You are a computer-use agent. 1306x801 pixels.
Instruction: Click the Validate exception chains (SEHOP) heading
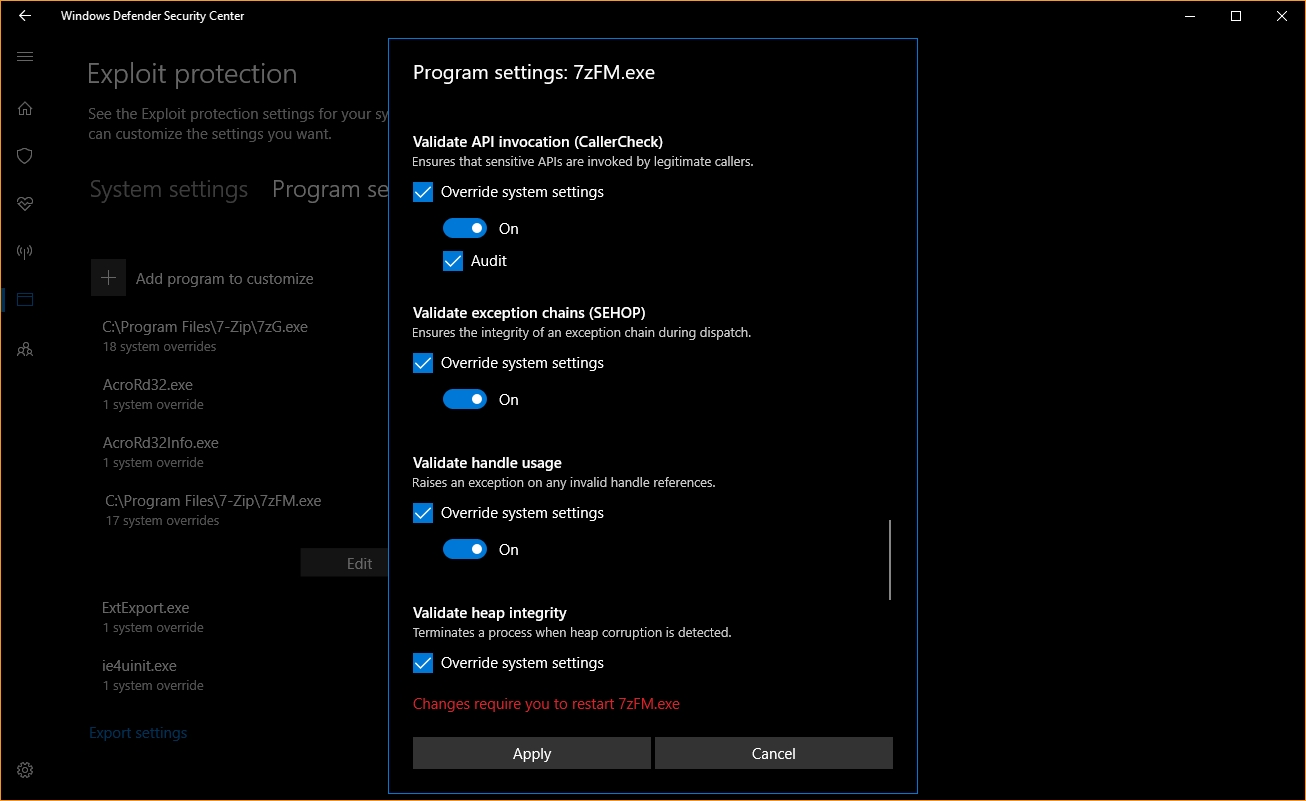pos(529,313)
